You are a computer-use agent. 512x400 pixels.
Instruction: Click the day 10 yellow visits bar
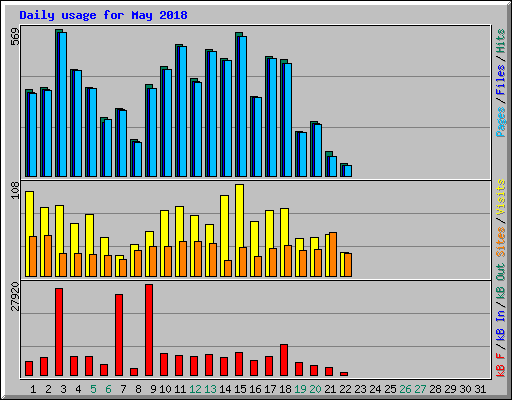(164, 243)
